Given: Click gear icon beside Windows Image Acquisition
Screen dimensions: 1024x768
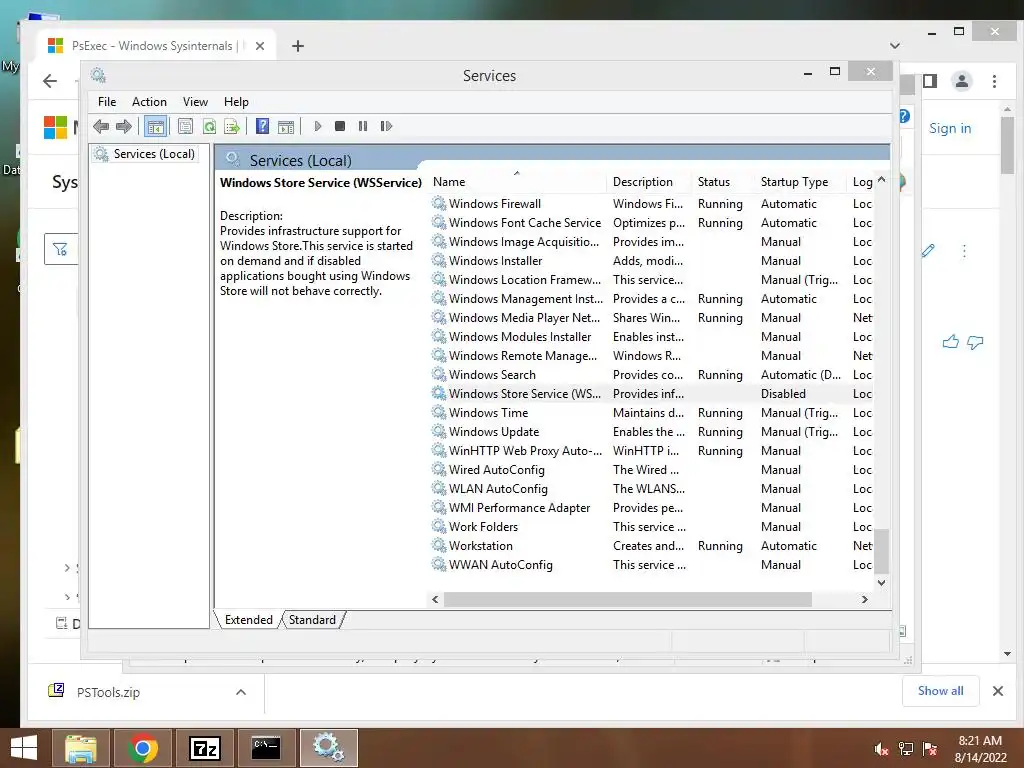Looking at the screenshot, I should [439, 242].
